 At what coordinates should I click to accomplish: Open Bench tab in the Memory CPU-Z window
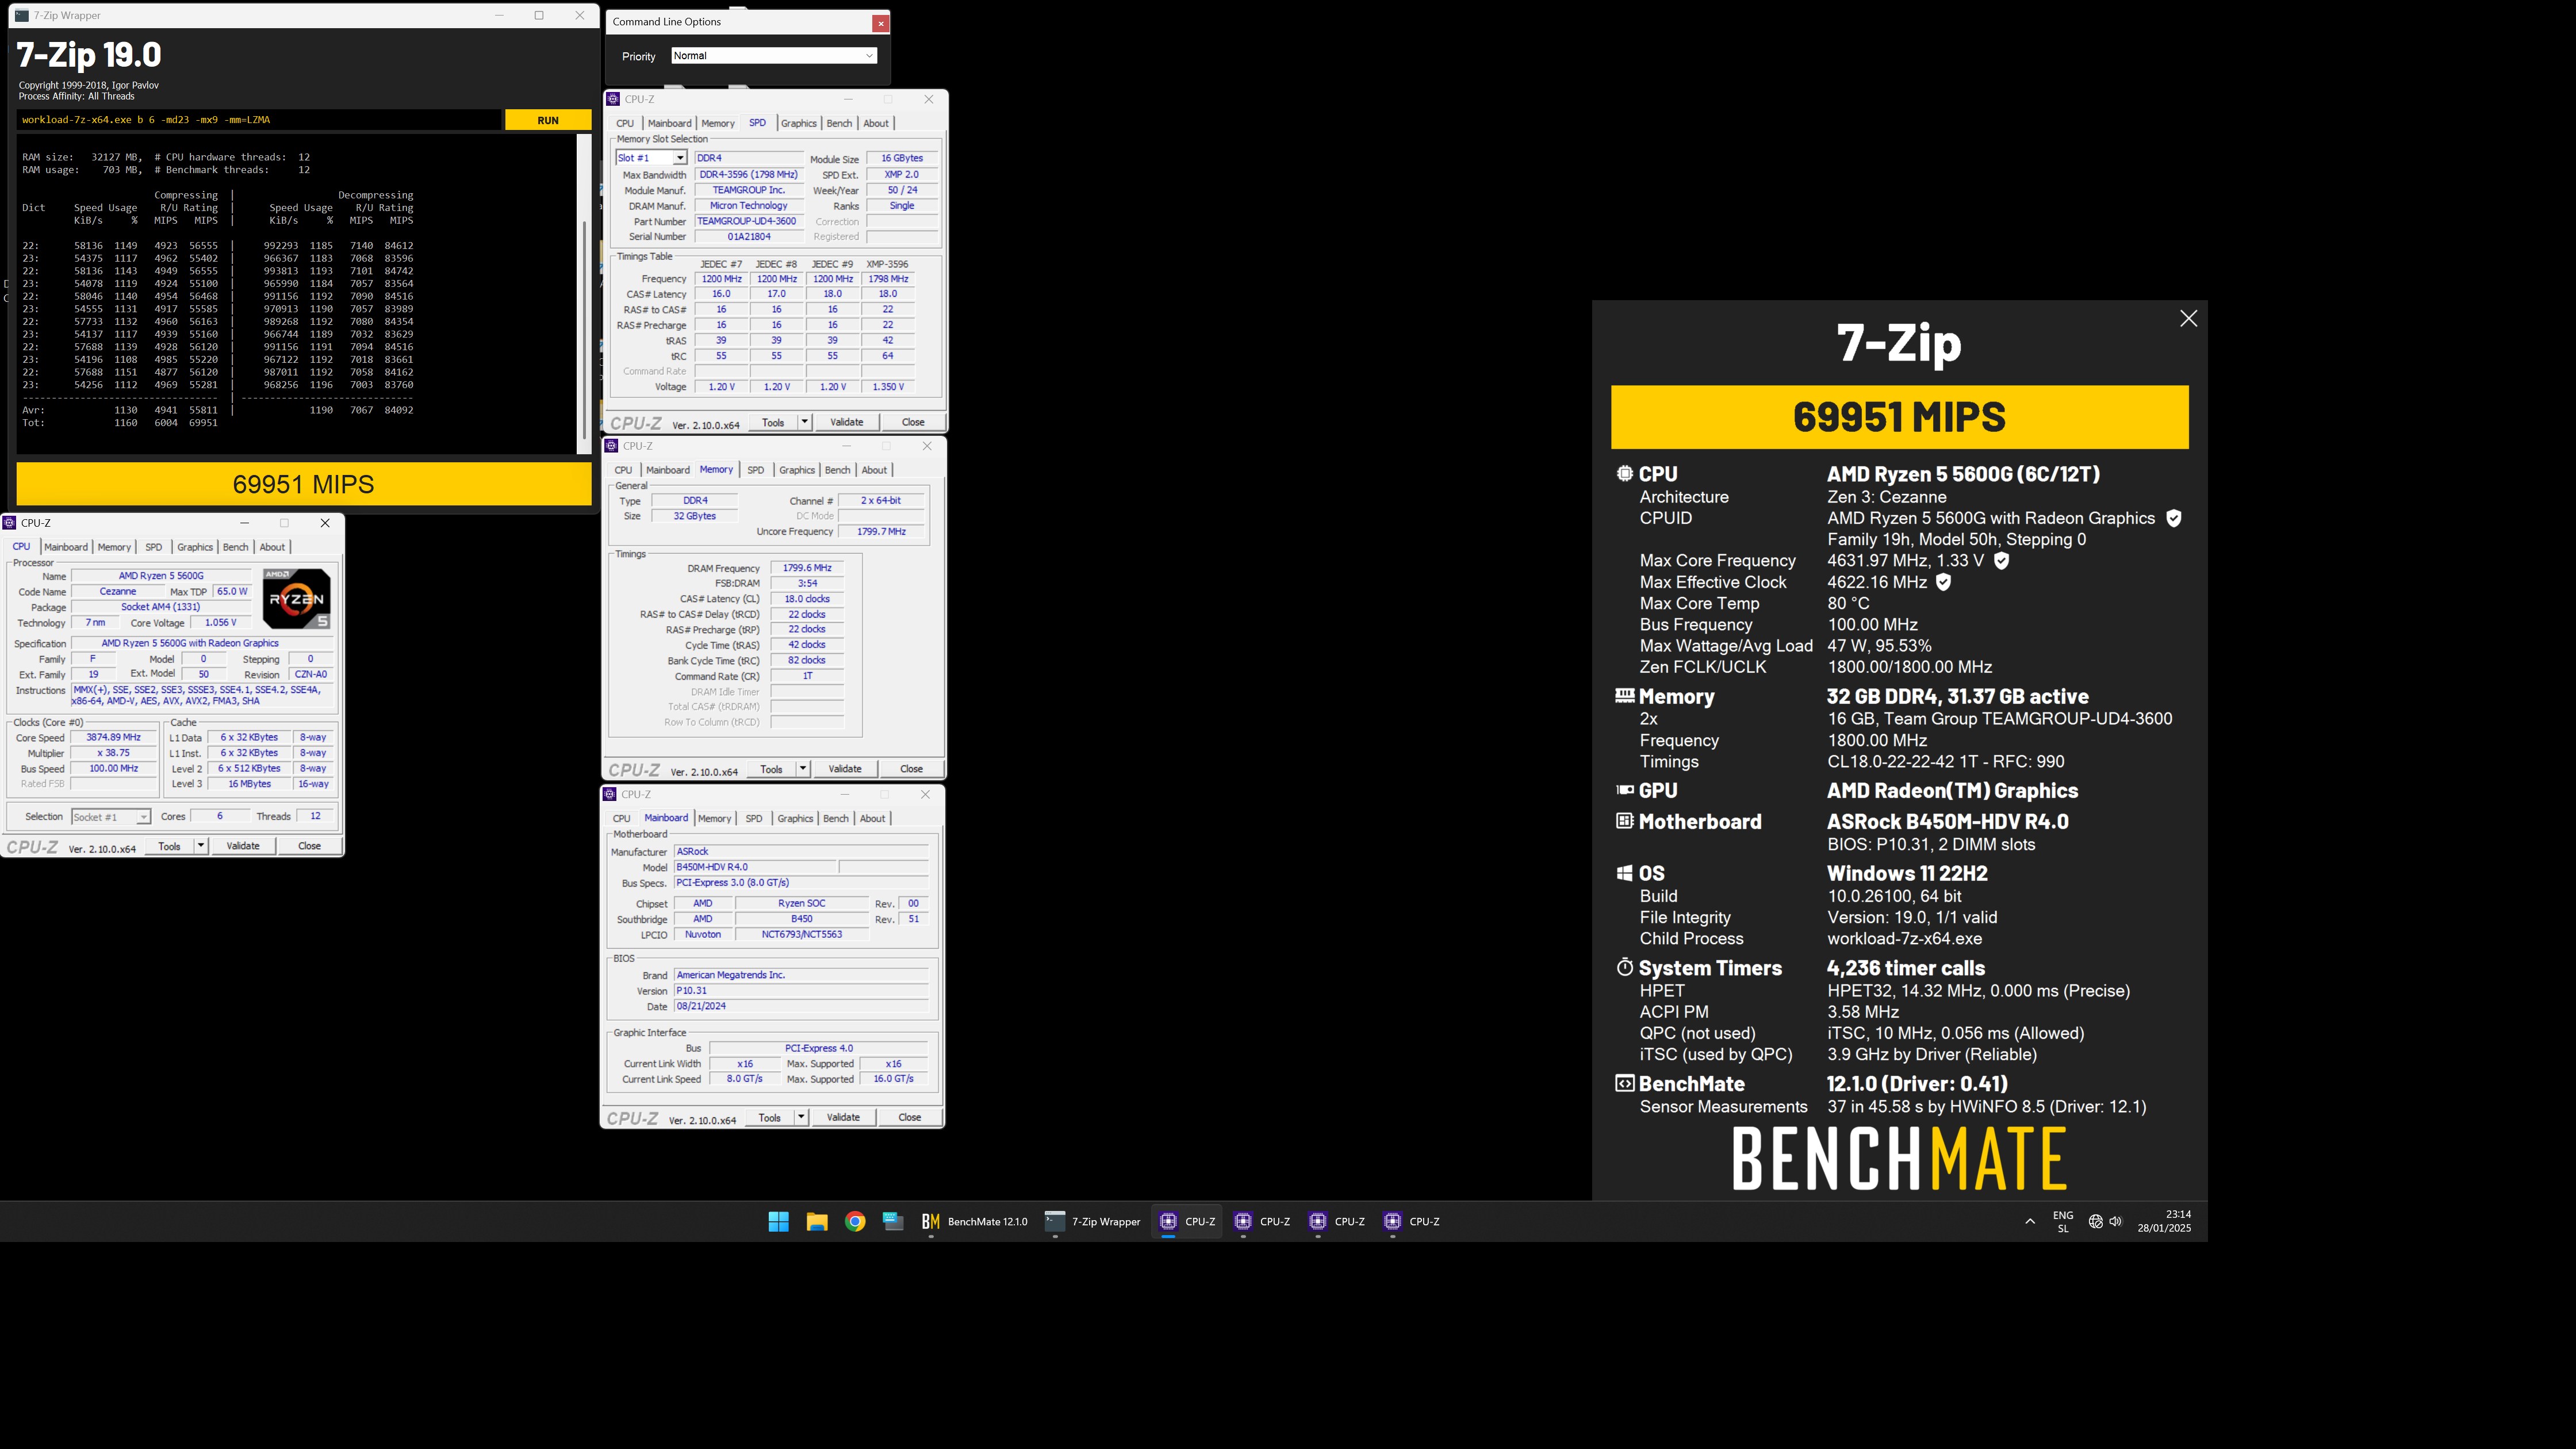coord(837,470)
